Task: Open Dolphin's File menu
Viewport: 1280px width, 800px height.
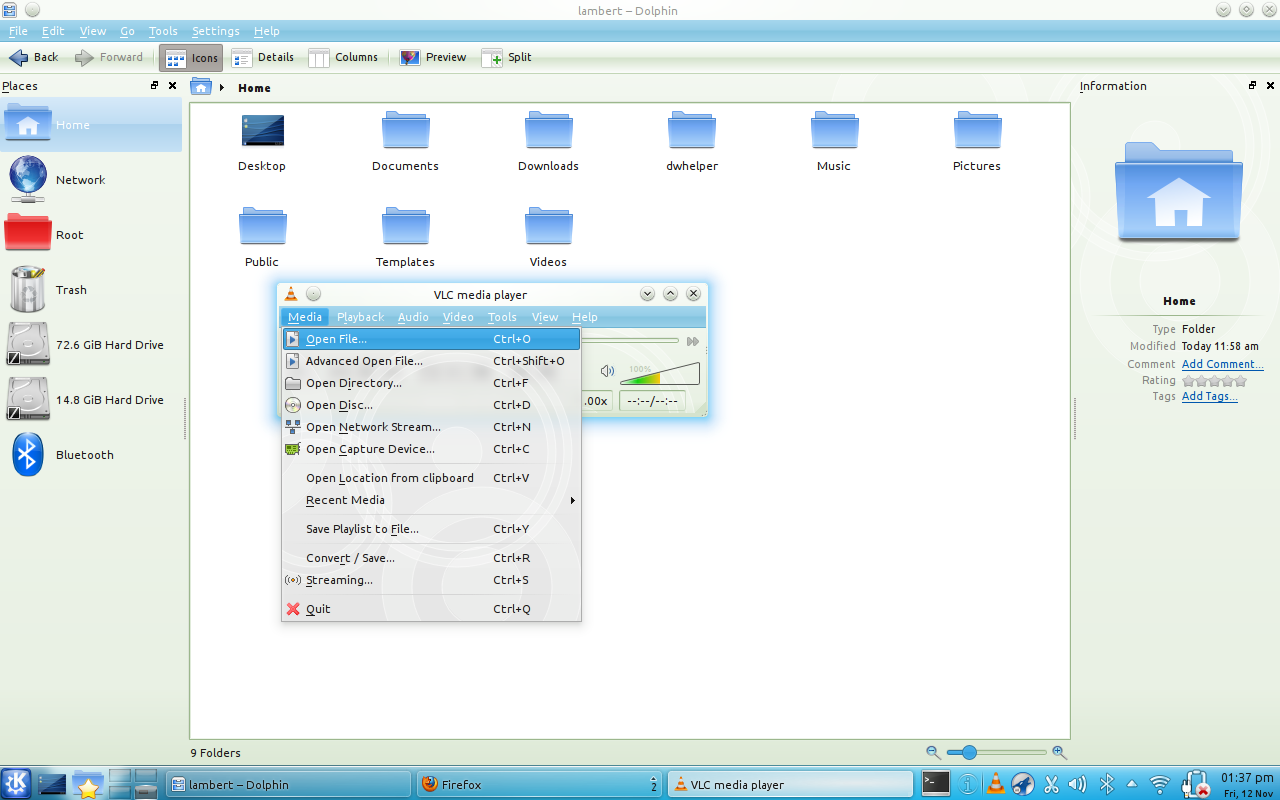Action: click(x=18, y=31)
